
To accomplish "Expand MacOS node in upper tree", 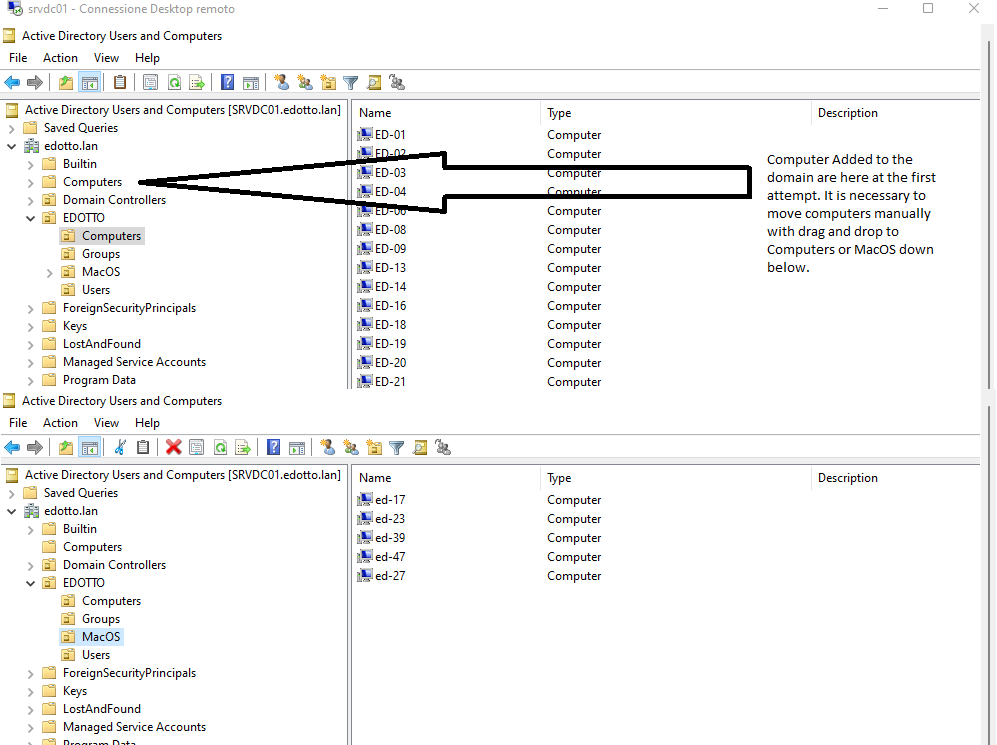I will [x=49, y=272].
